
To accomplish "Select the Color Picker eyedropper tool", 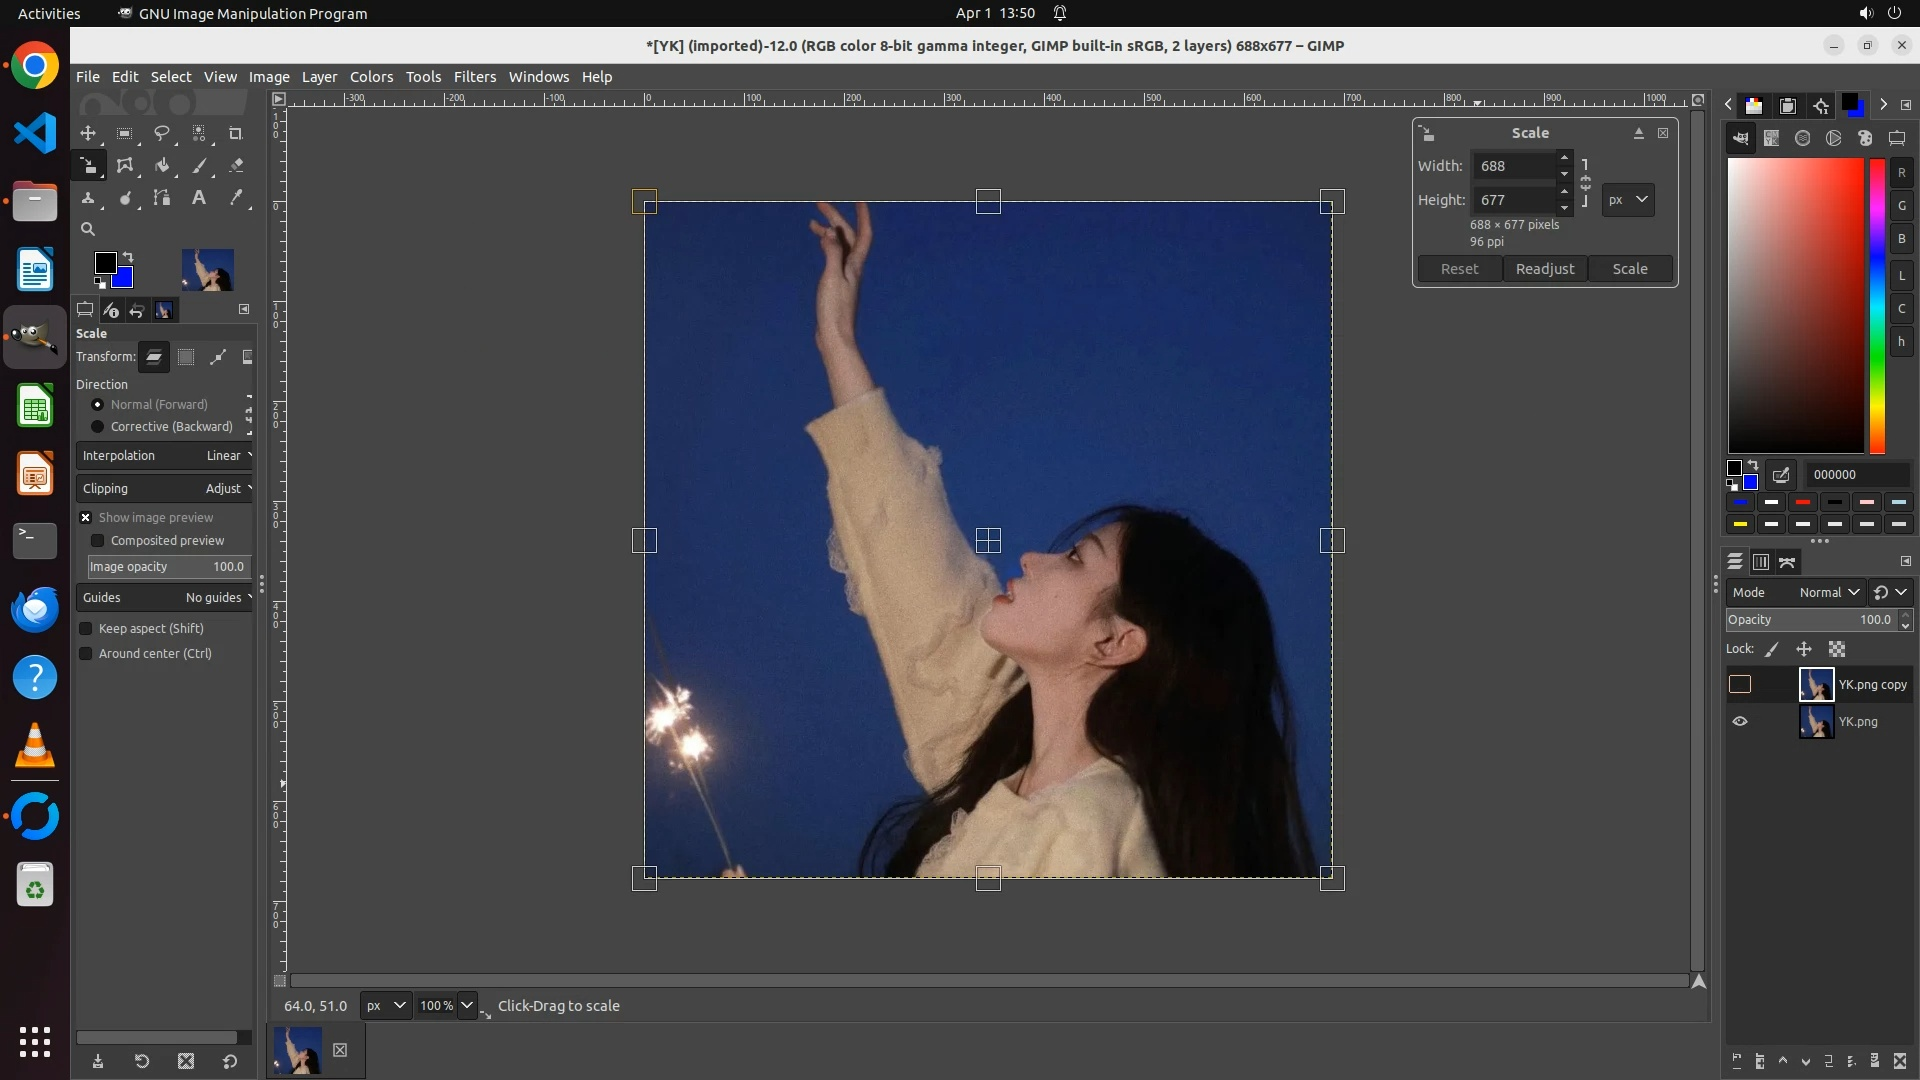I will point(236,198).
